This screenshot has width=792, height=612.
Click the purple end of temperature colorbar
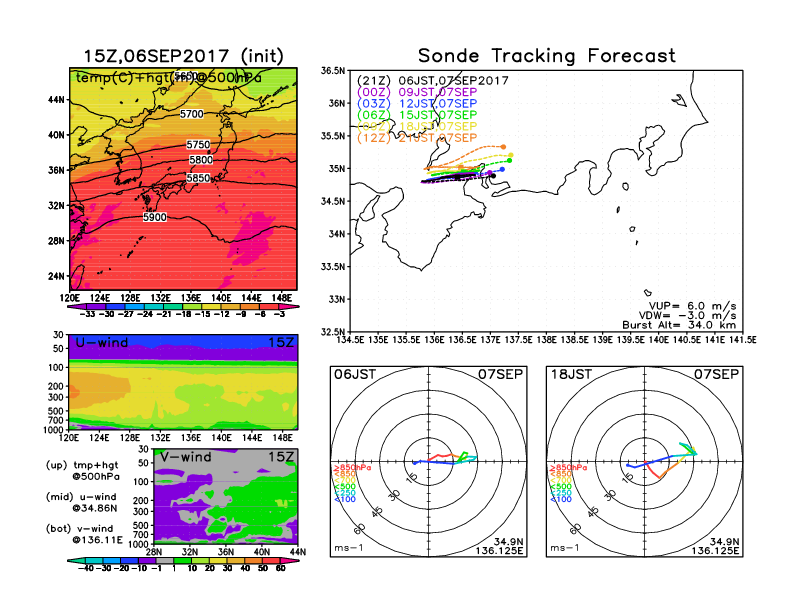pos(77,307)
